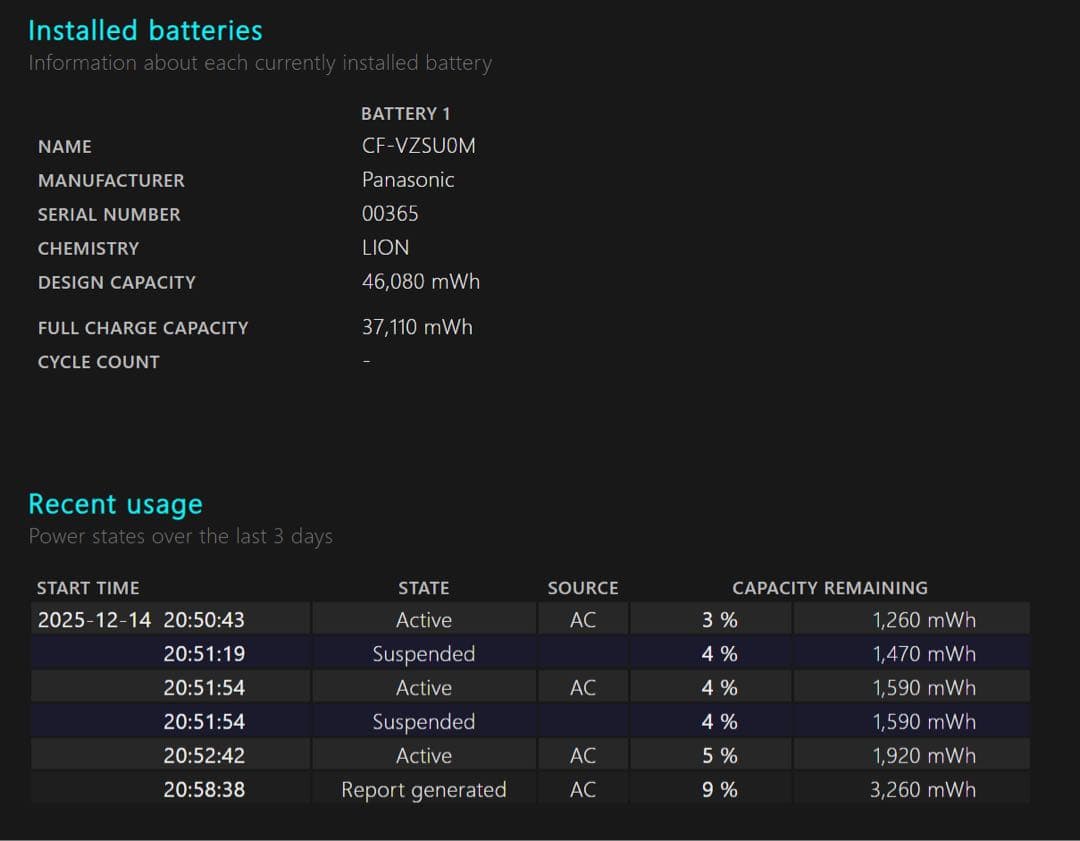Click chemistry value LION

click(x=385, y=248)
